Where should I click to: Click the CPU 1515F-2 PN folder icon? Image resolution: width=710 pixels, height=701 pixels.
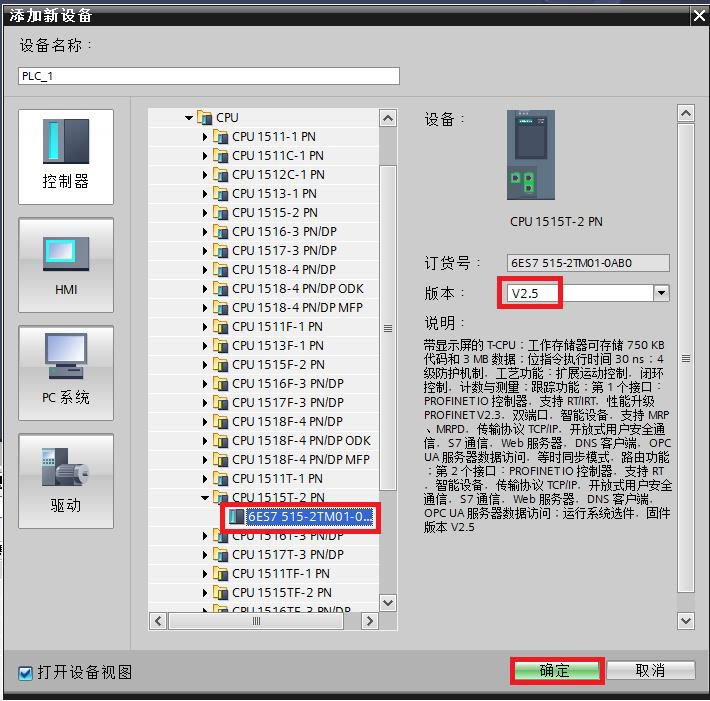tap(221, 365)
